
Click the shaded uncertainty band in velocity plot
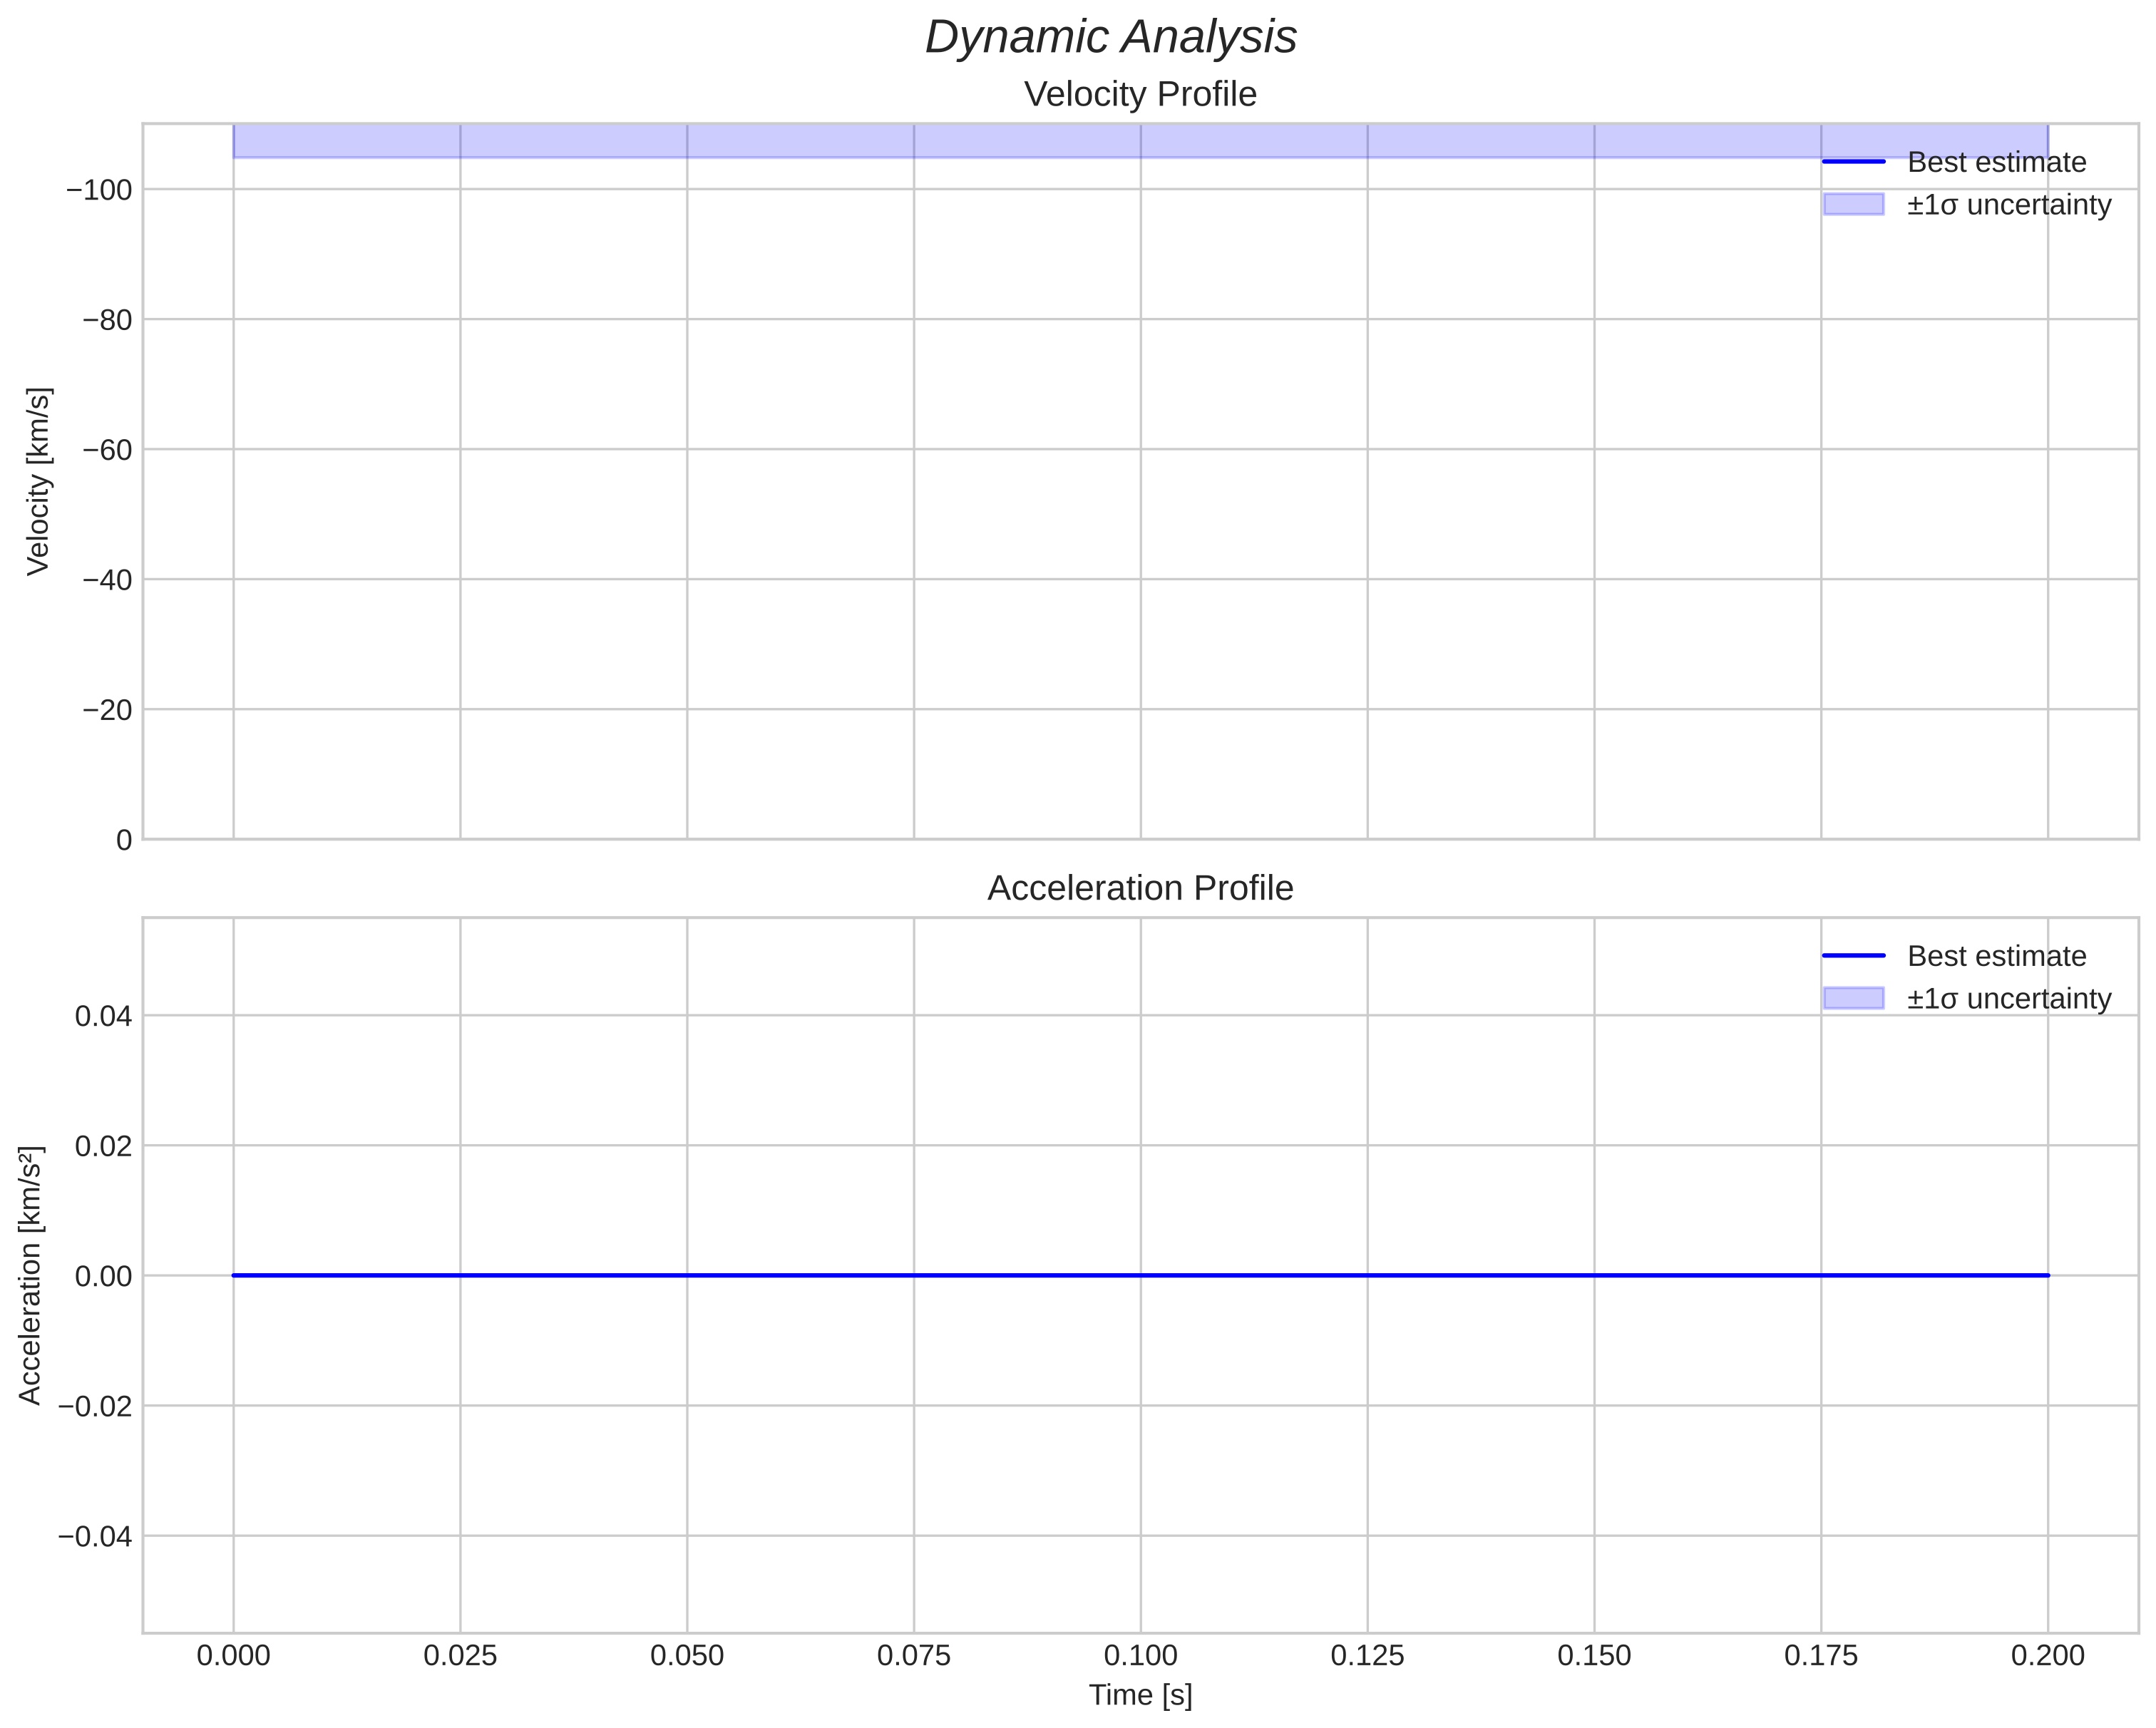tap(1000, 141)
